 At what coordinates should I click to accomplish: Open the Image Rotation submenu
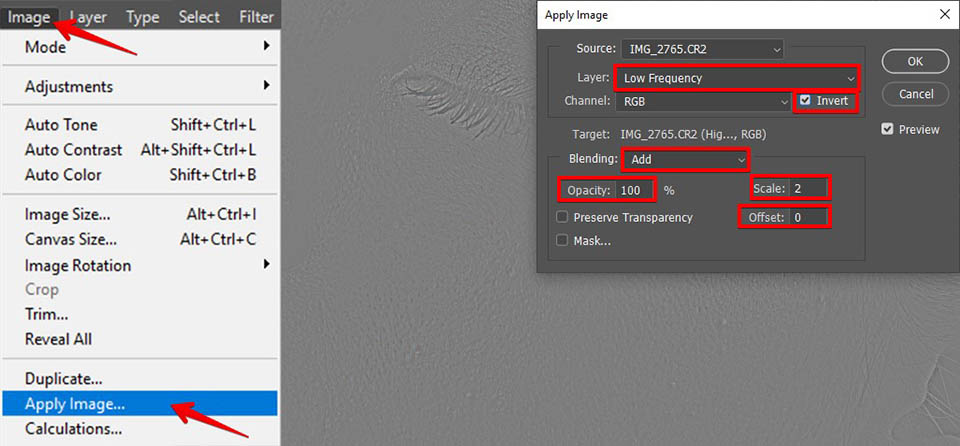266,265
